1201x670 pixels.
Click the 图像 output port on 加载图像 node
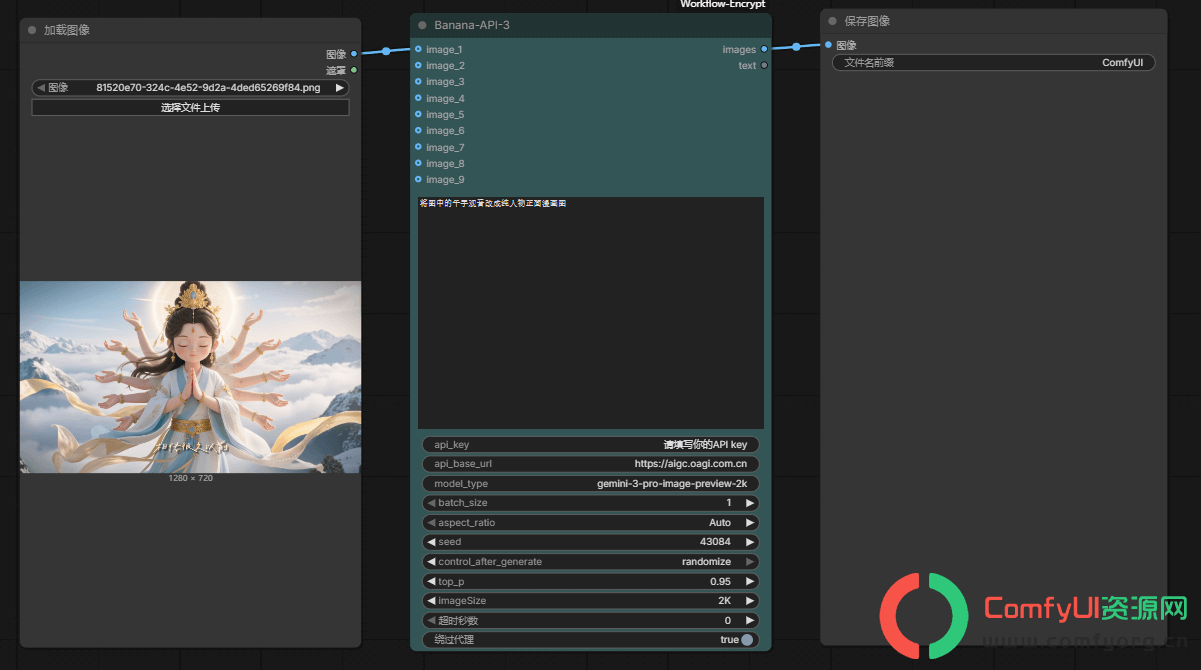pyautogui.click(x=354, y=54)
